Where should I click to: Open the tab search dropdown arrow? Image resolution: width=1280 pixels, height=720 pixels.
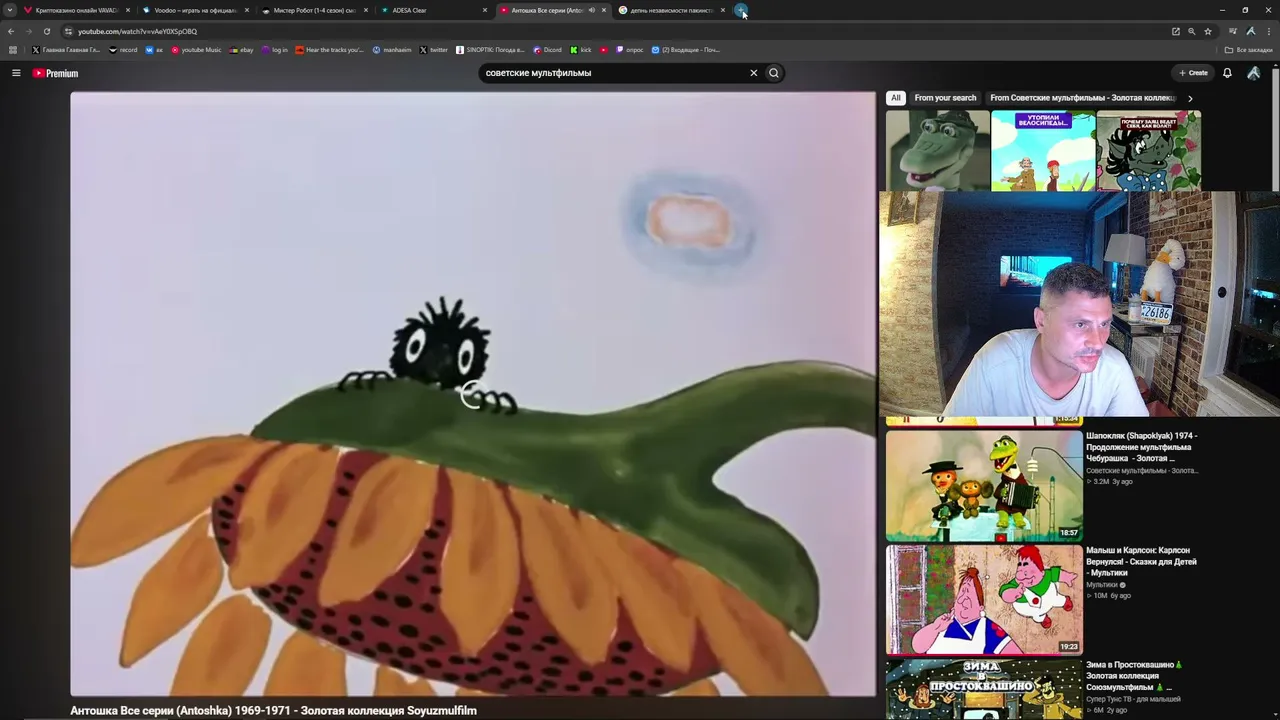click(10, 10)
